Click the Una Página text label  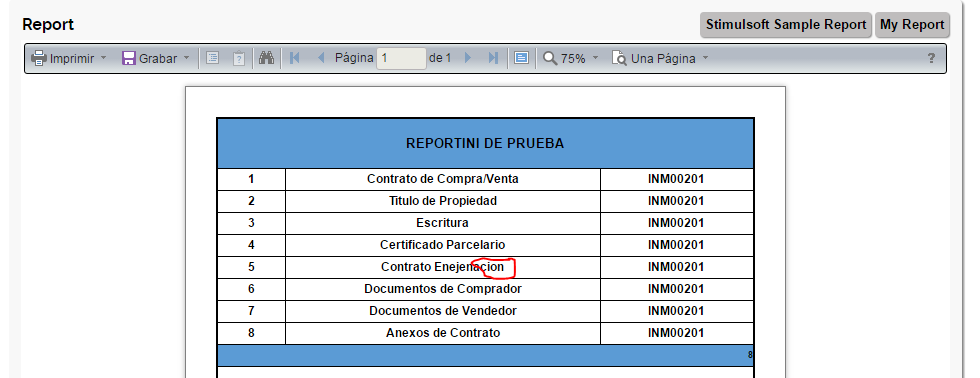663,58
